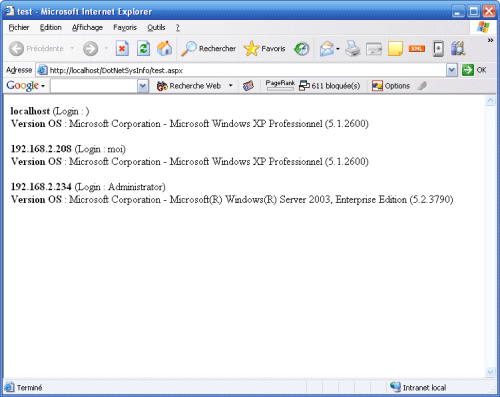Expand the Recherche Web dropdown arrow

click(x=230, y=86)
